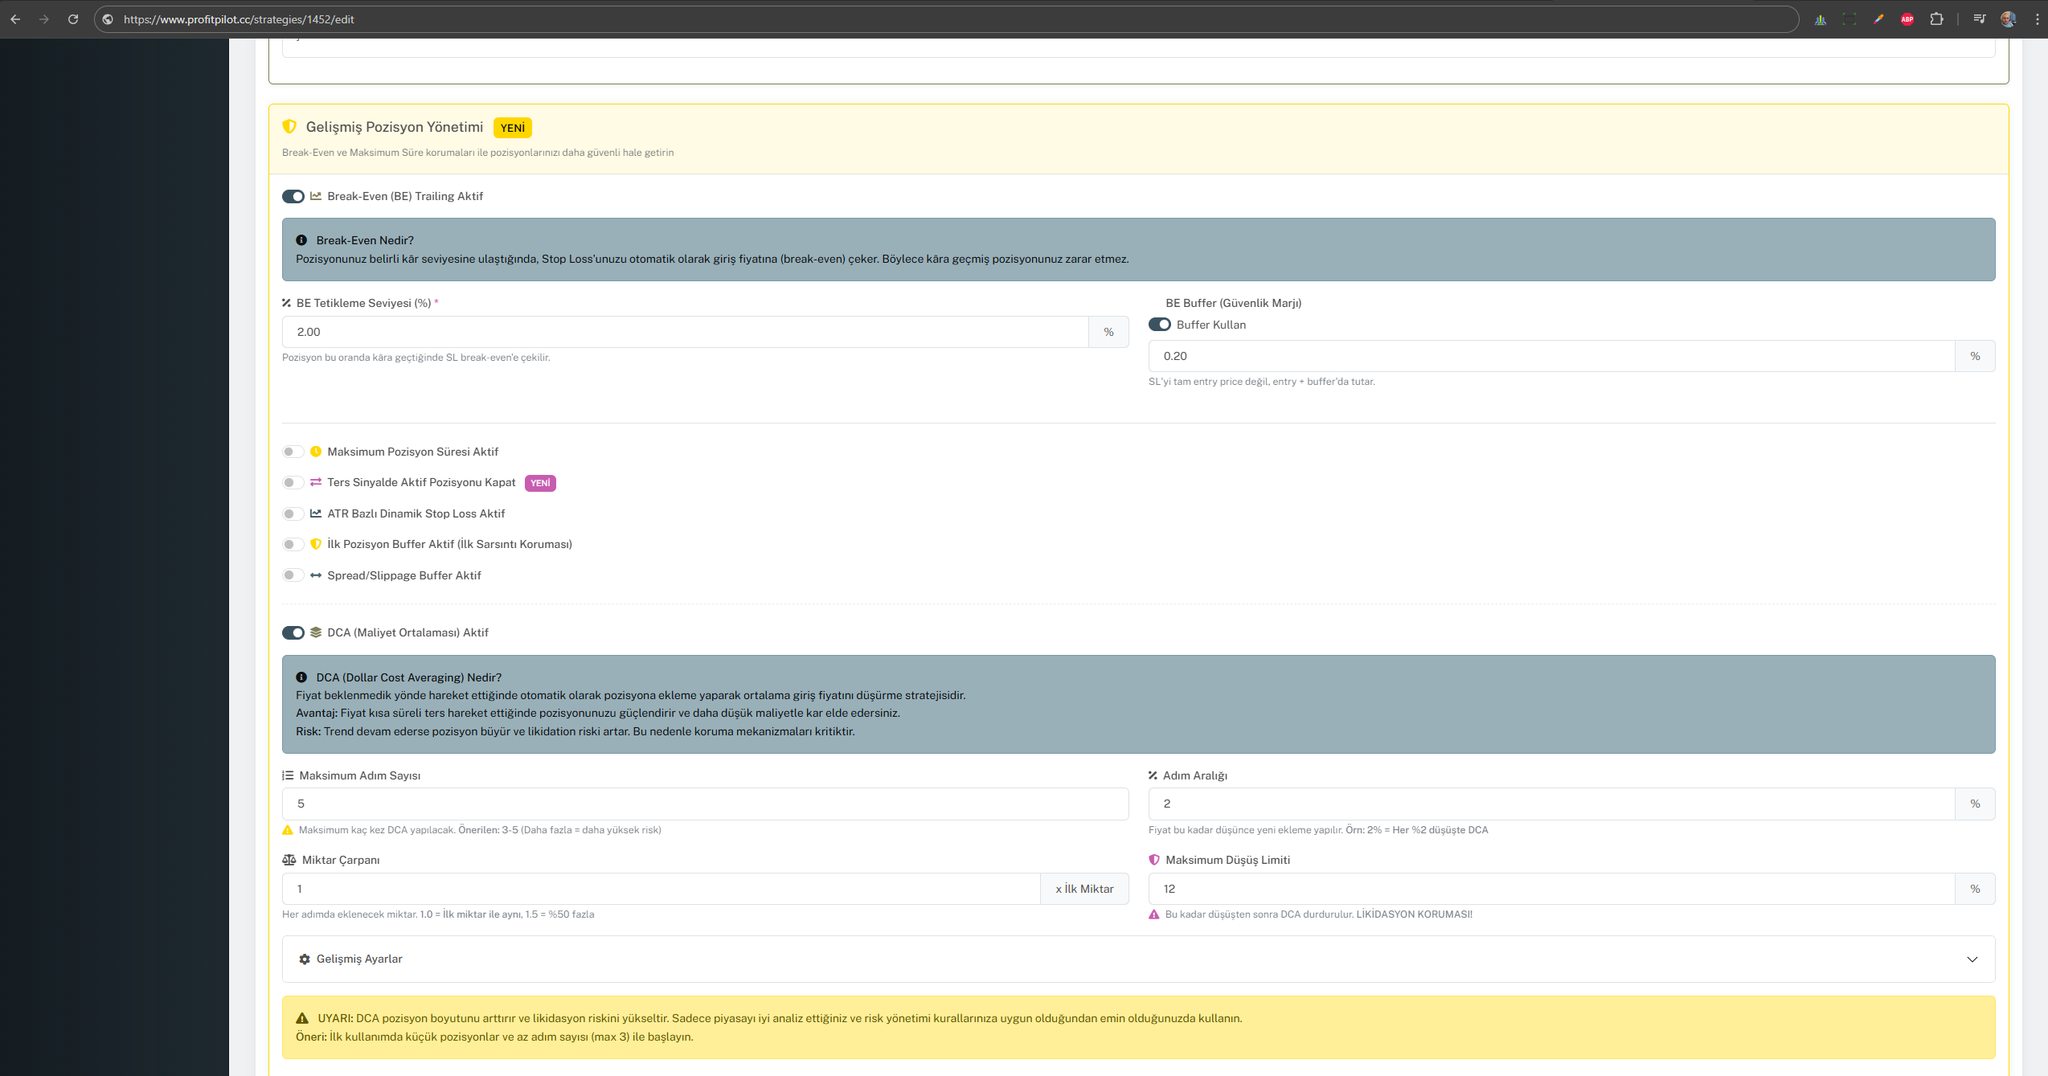Click the browser back arrow
The width and height of the screenshot is (2048, 1076).
click(15, 19)
